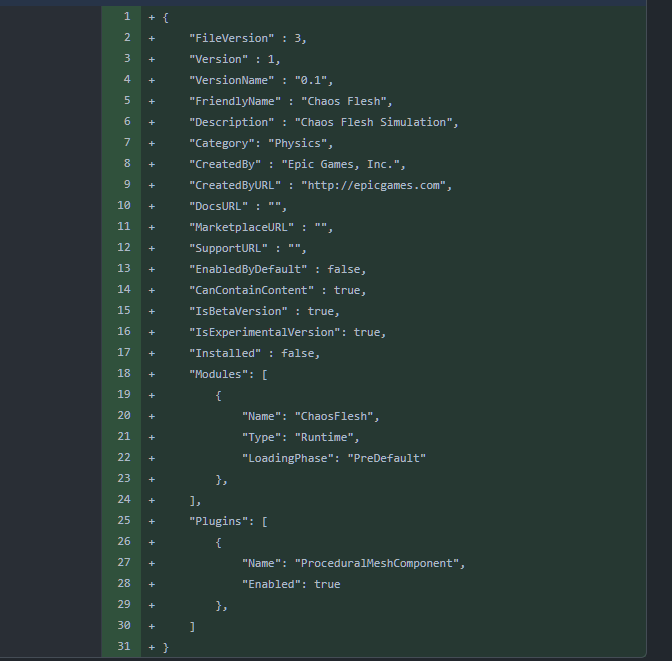Select line number 22 in gutter
This screenshot has width=672, height=661.
124,458
